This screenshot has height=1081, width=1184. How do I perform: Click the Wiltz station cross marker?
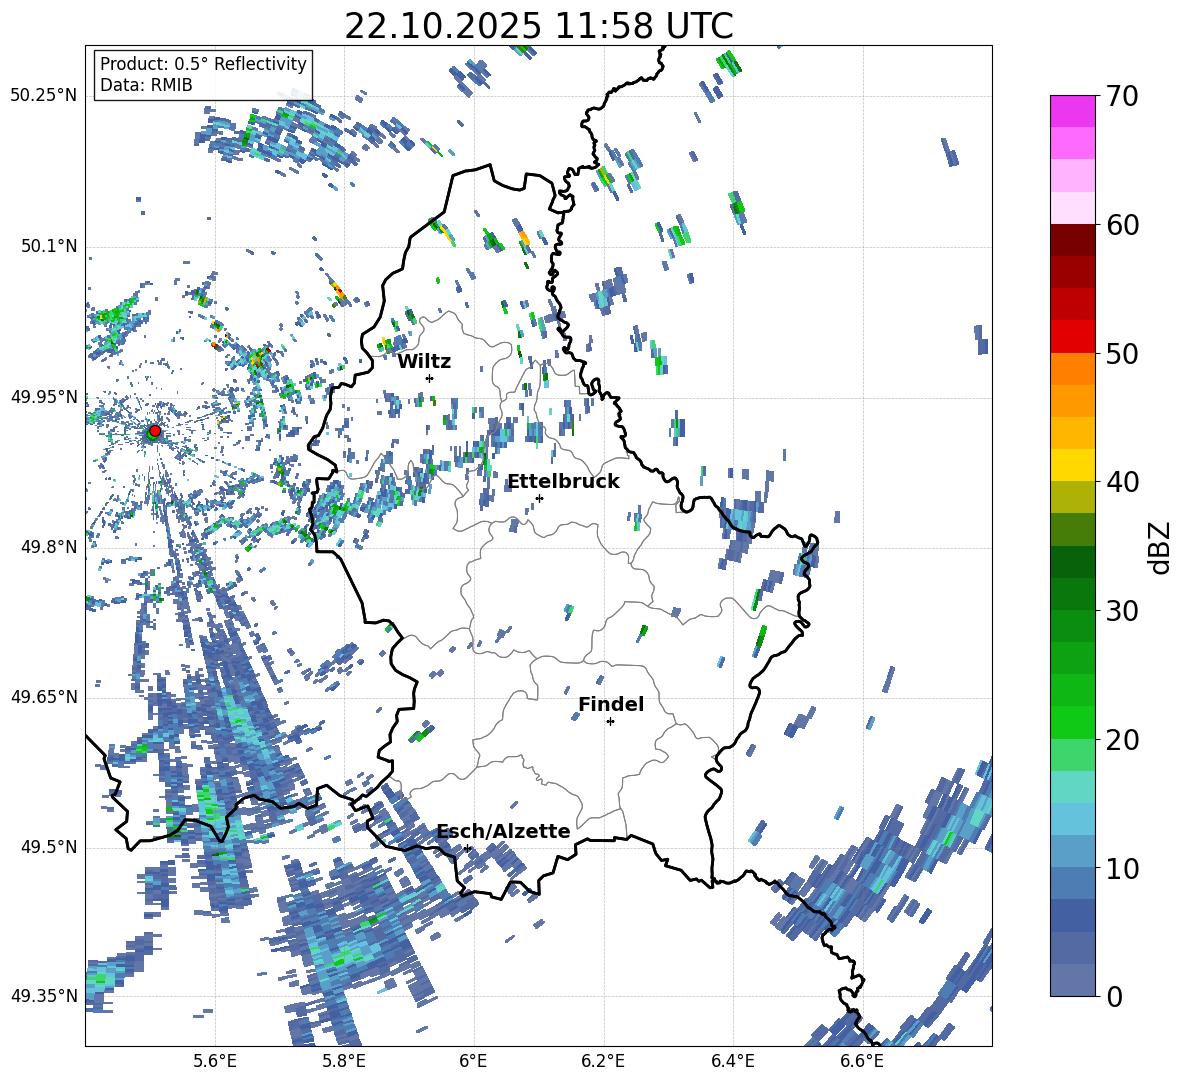[430, 378]
